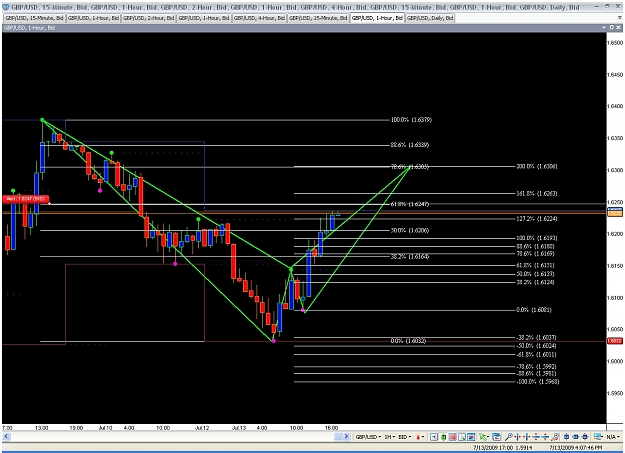This screenshot has width=625, height=453.
Task: Minimize the main application window
Action: (597, 6)
